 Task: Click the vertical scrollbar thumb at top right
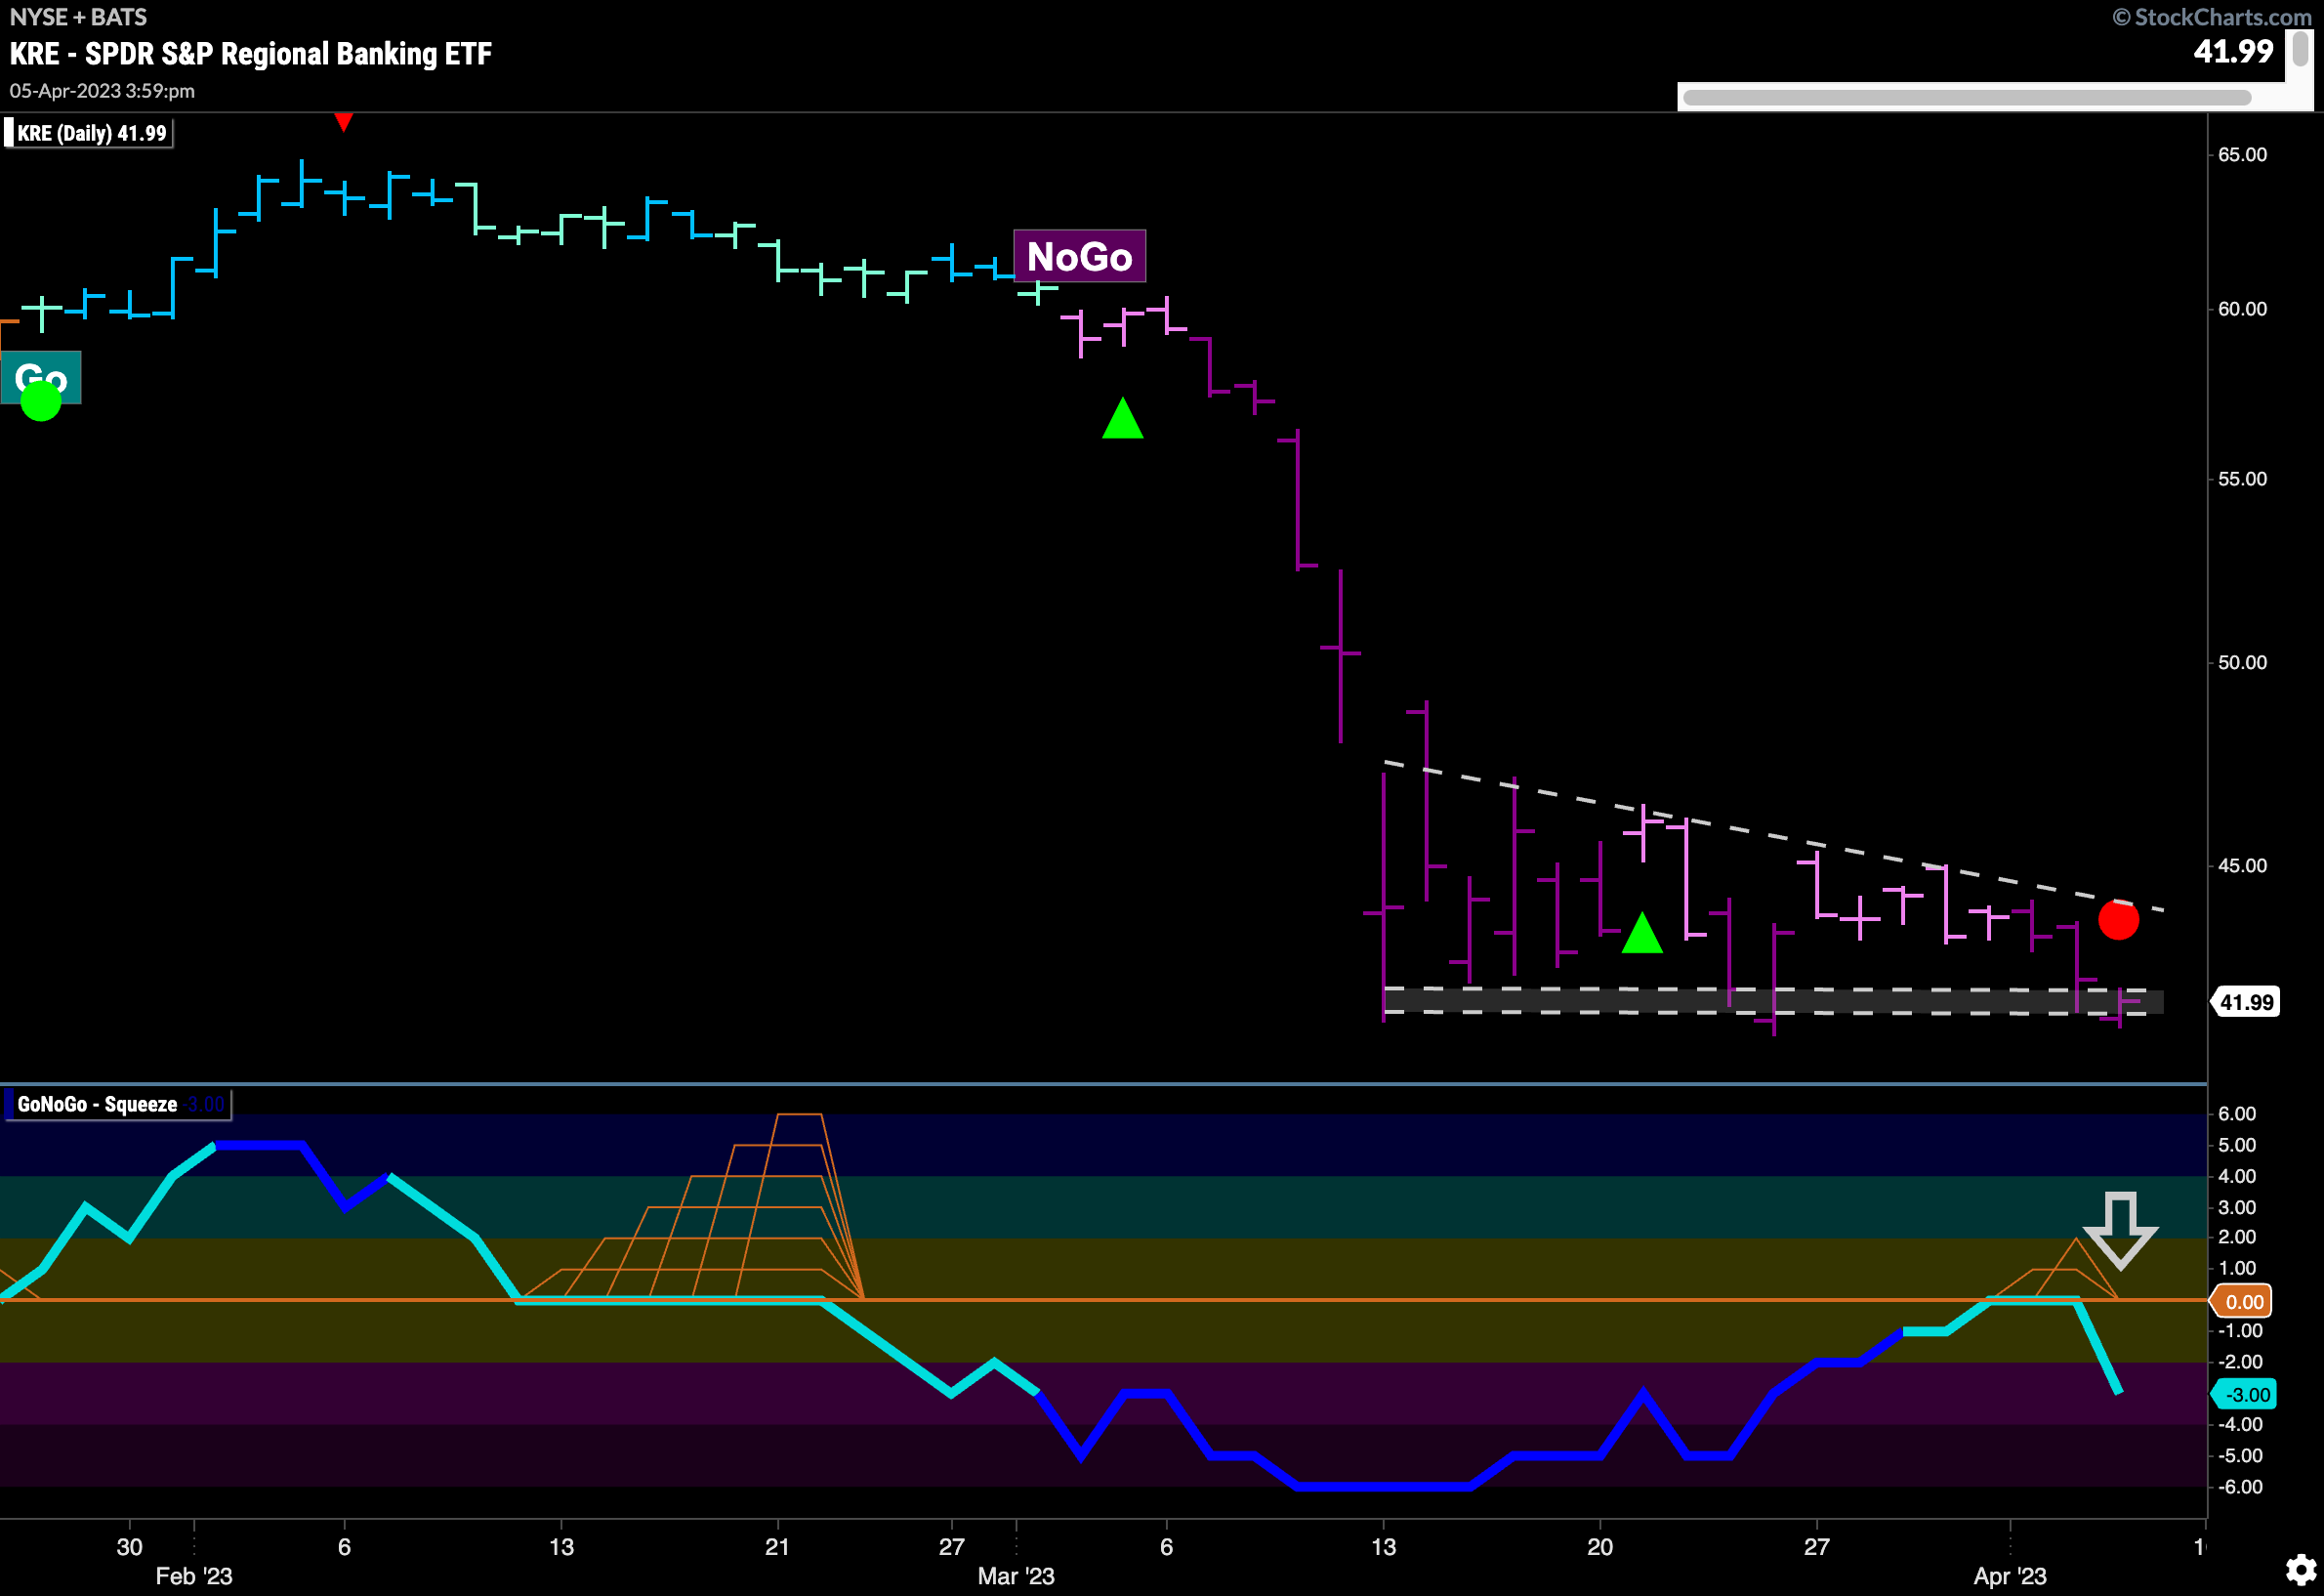[x=2300, y=48]
